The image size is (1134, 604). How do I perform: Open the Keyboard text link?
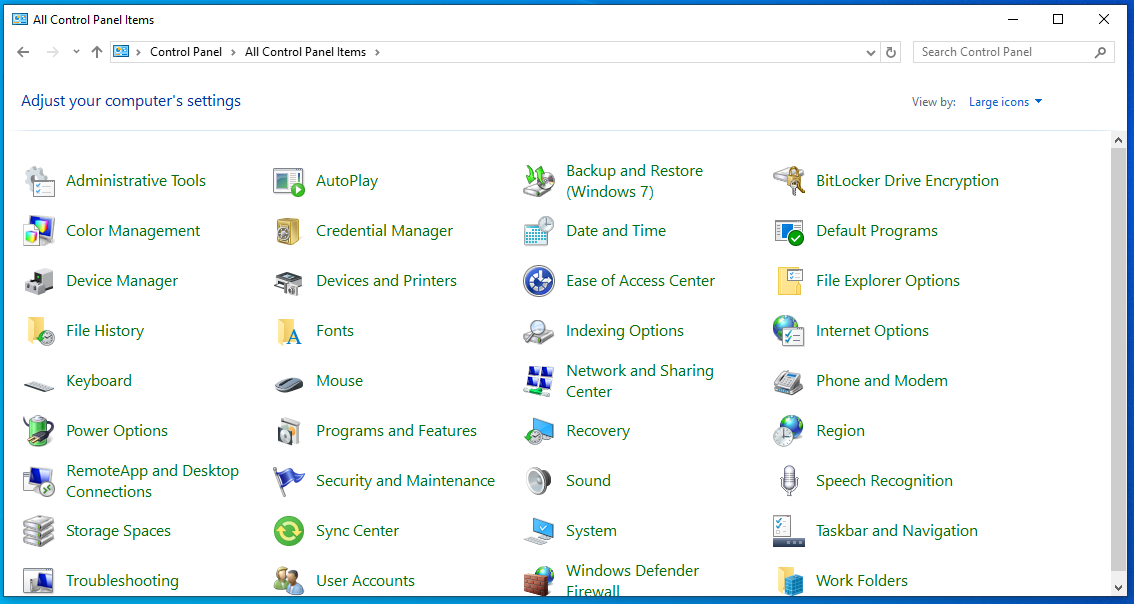click(x=99, y=381)
